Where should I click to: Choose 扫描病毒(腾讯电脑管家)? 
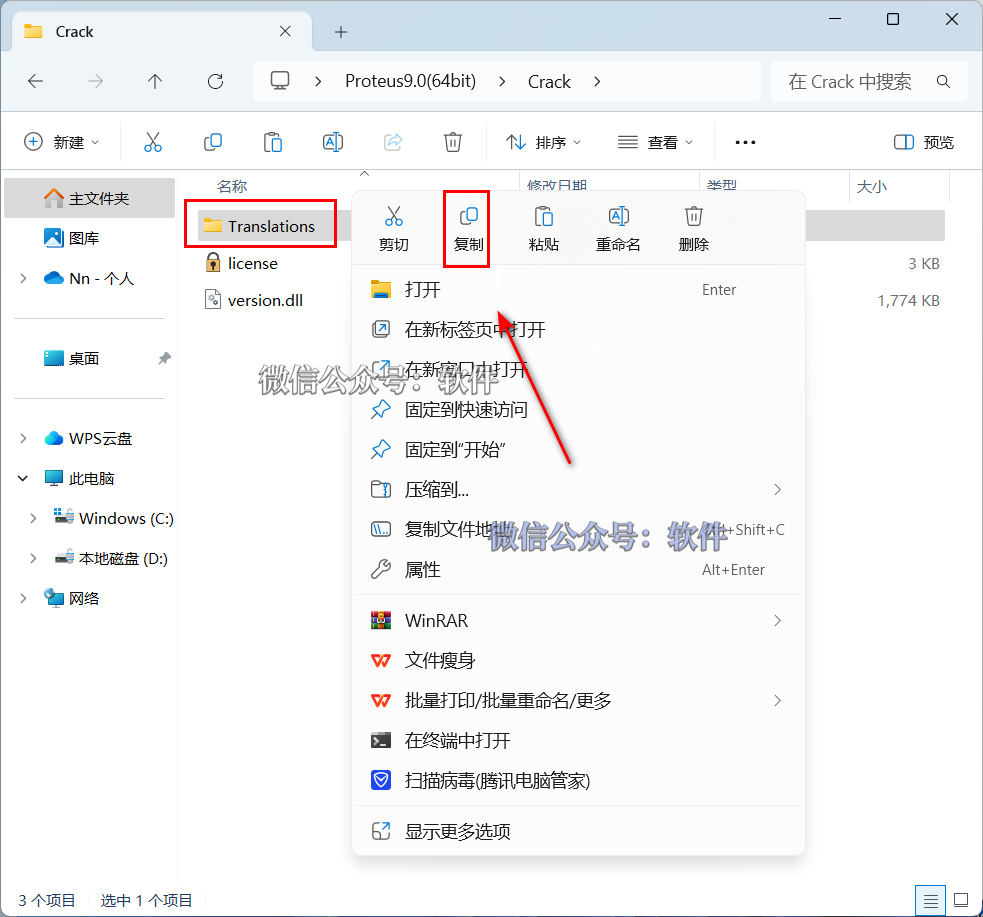point(577,780)
